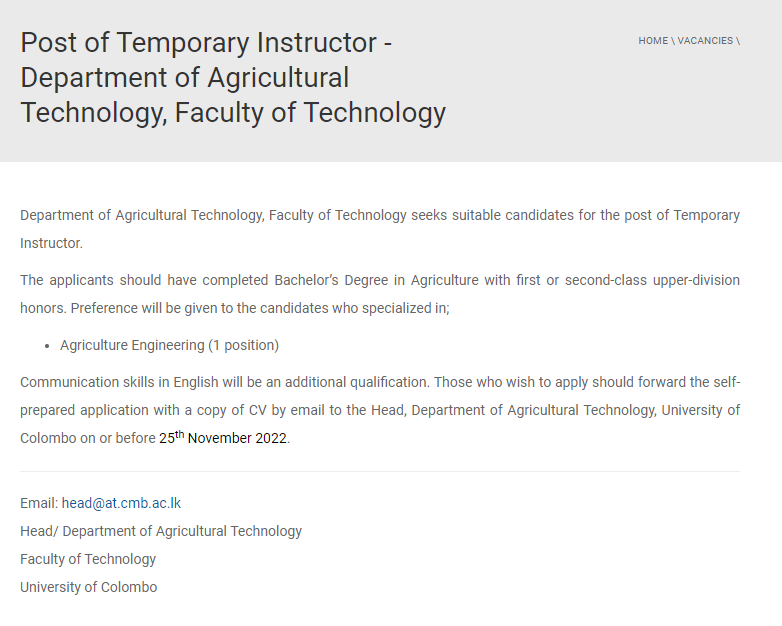This screenshot has width=782, height=626.
Task: Click the superscript "th" in the date
Action: tap(180, 433)
